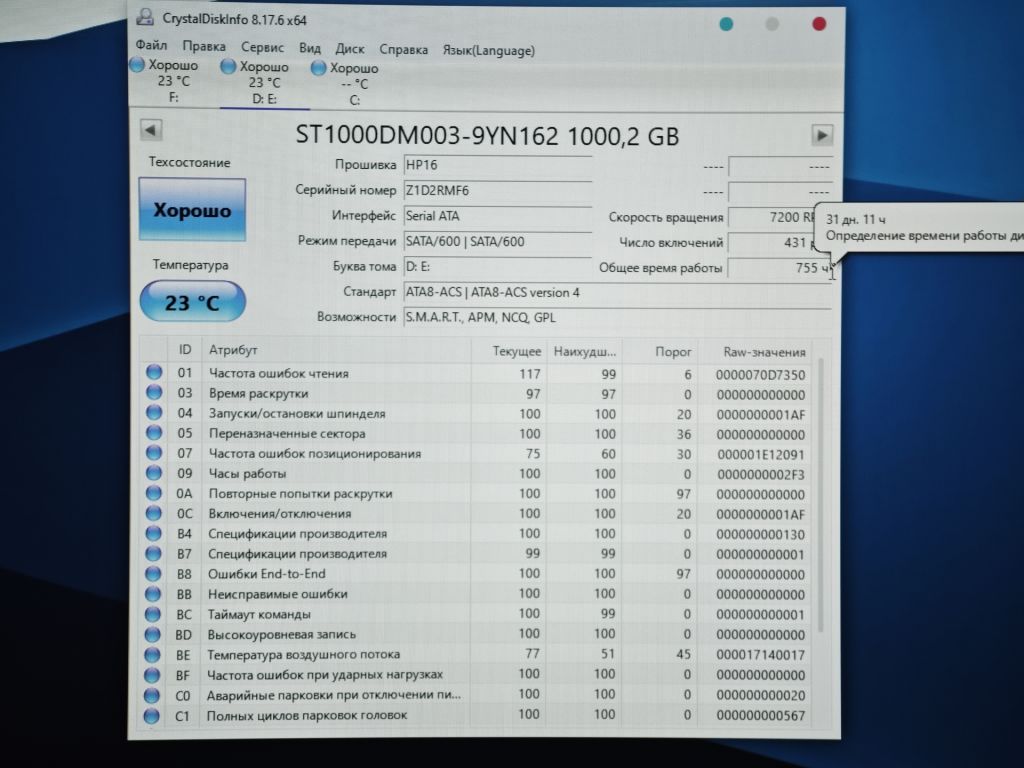Screen dimensions: 1024x768
Task: Click status icon for Ошибки End-to-End
Action: (x=153, y=573)
